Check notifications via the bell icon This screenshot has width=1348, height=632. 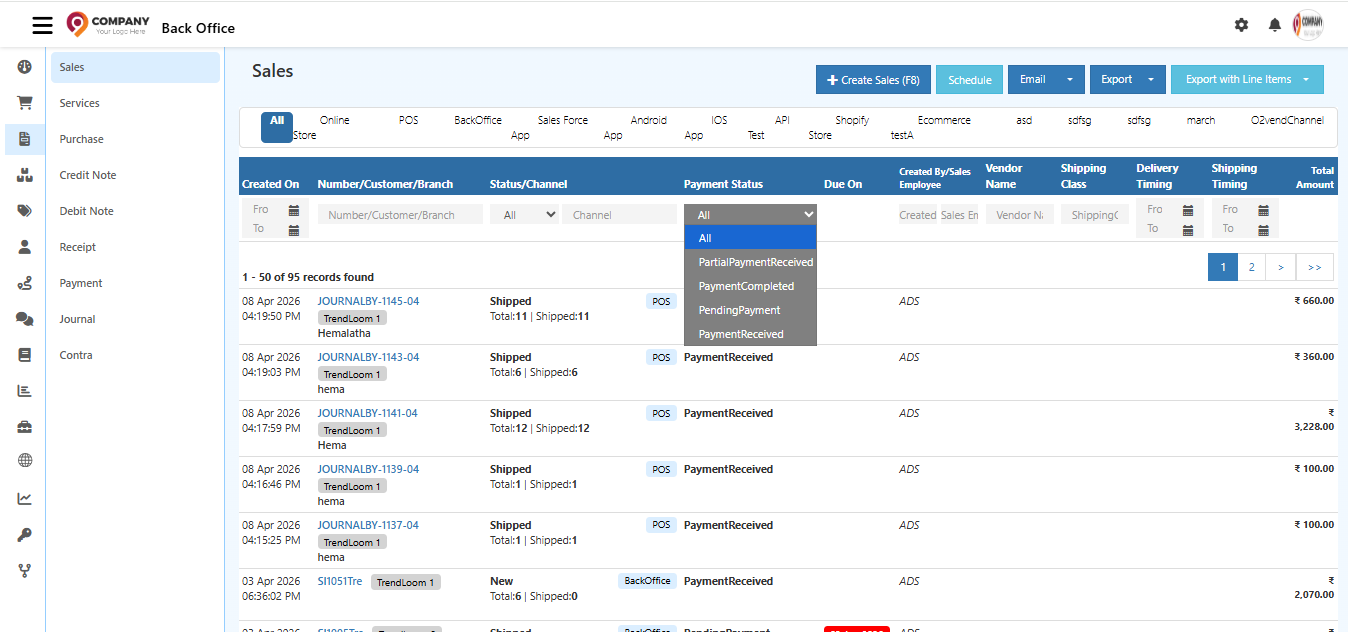click(x=1274, y=24)
